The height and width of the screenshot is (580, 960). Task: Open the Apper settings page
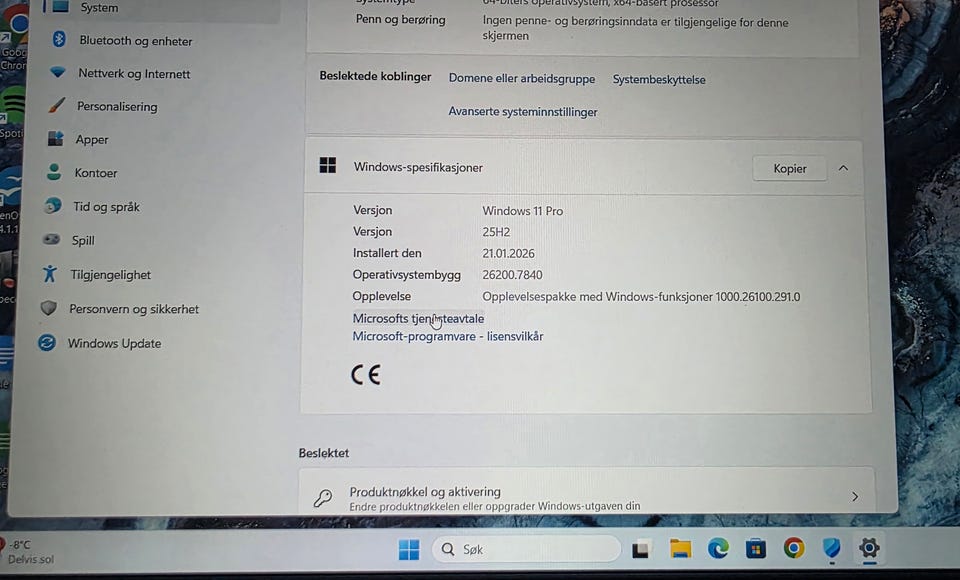[x=92, y=140]
